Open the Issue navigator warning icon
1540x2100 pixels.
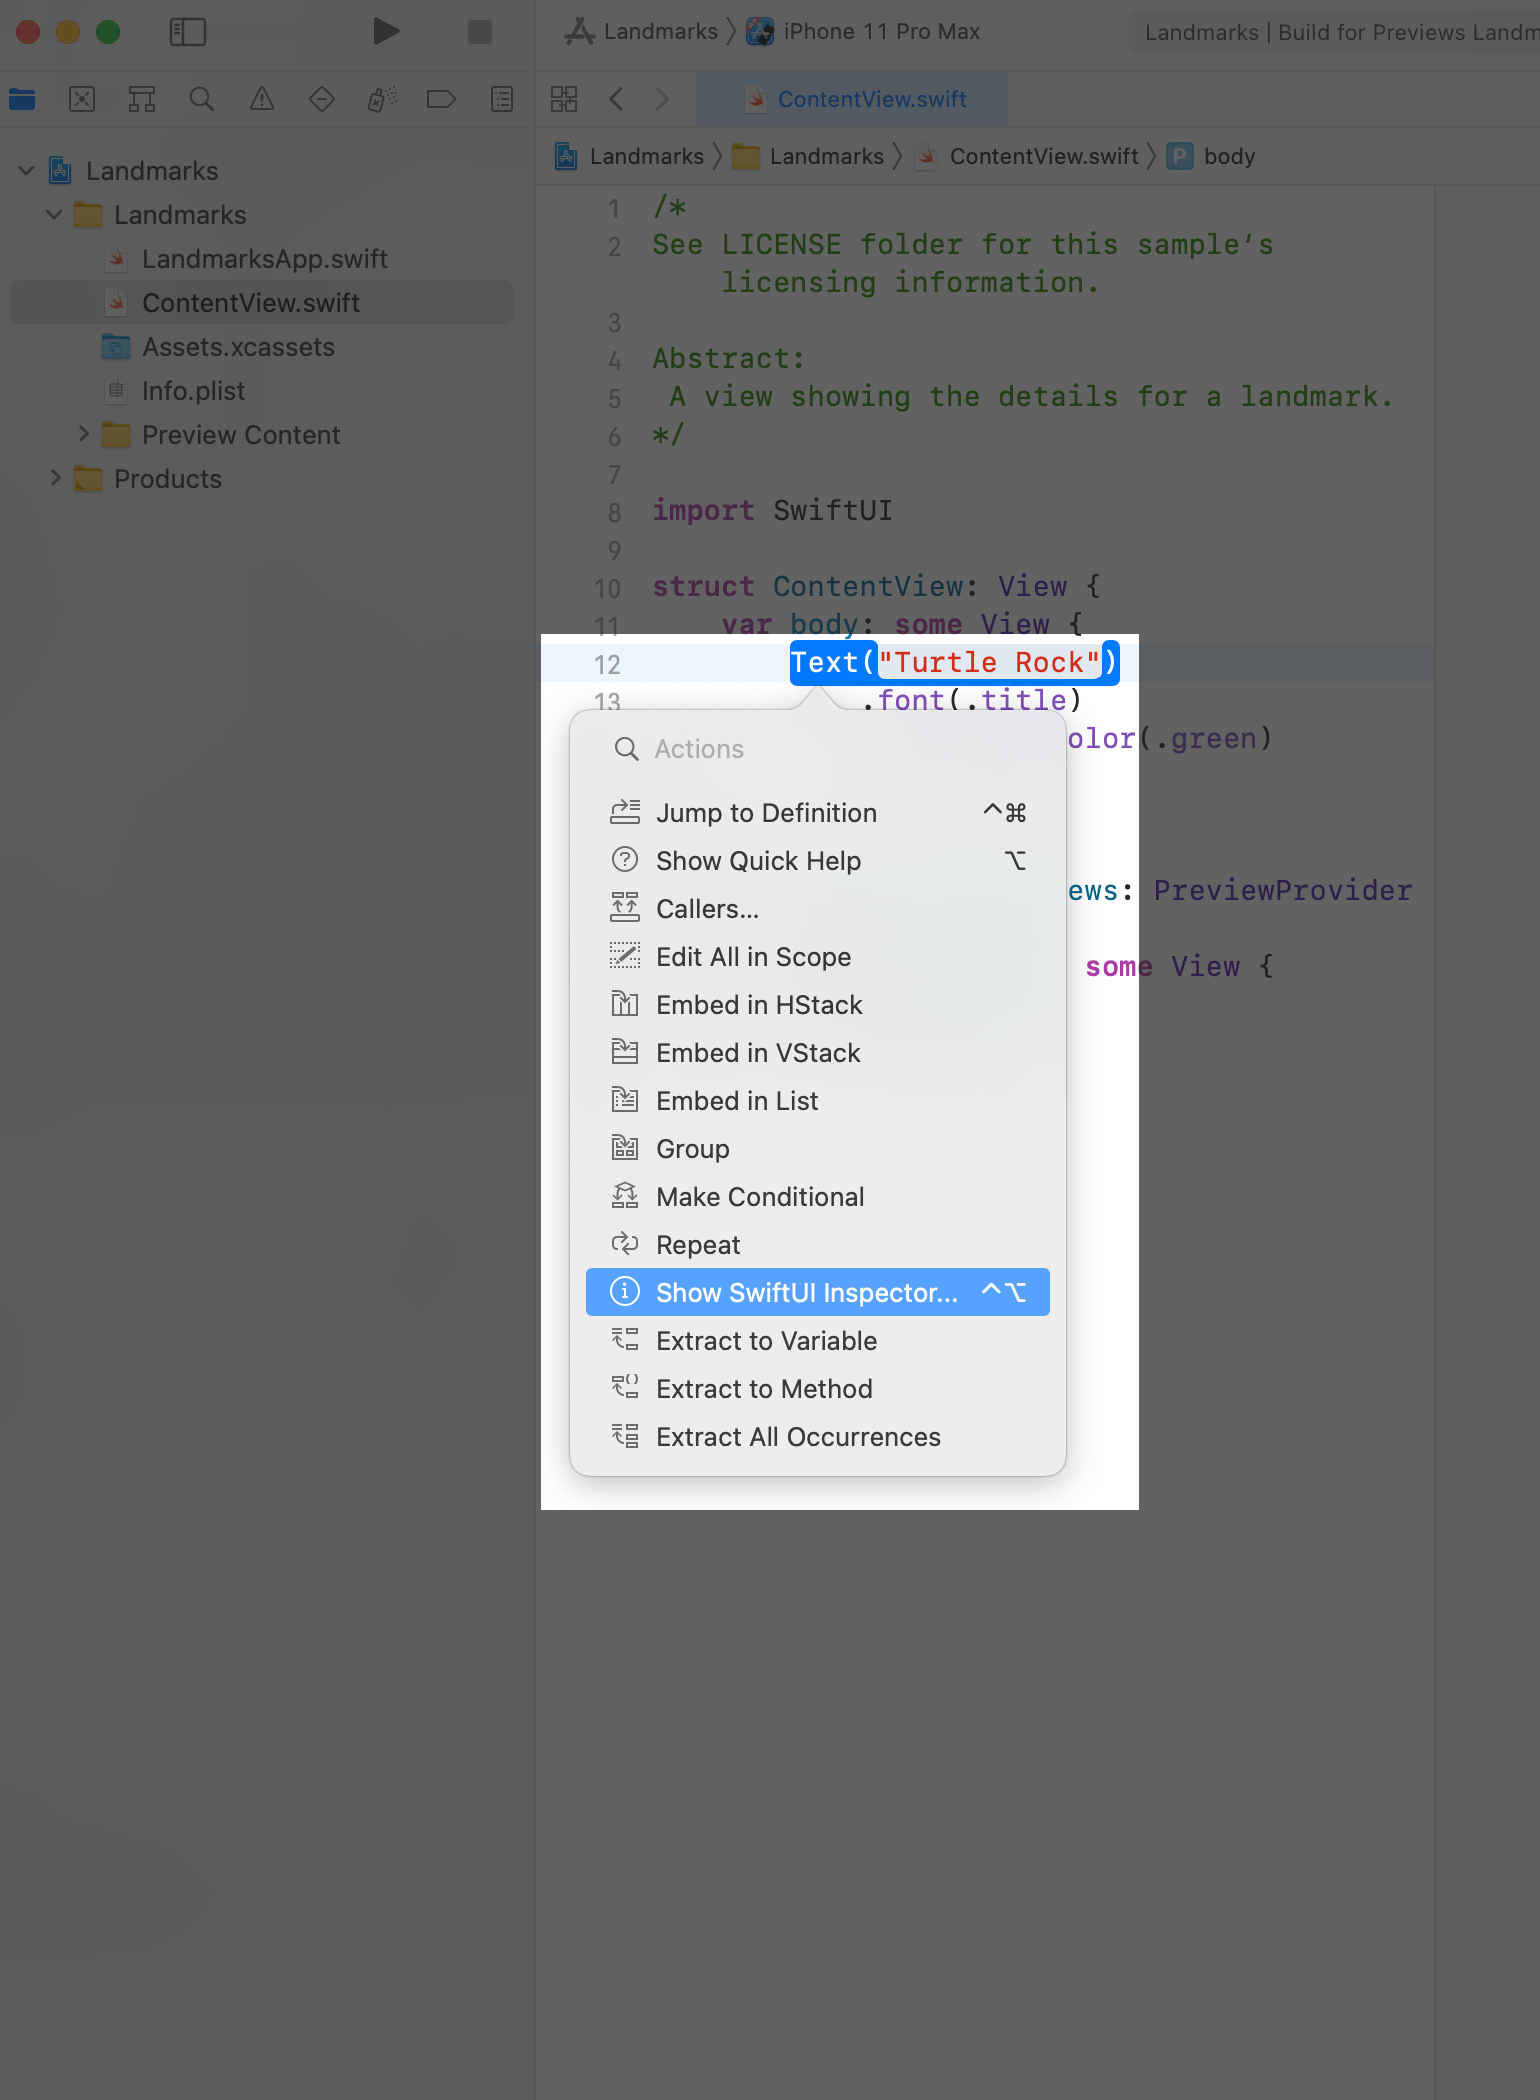pyautogui.click(x=262, y=99)
